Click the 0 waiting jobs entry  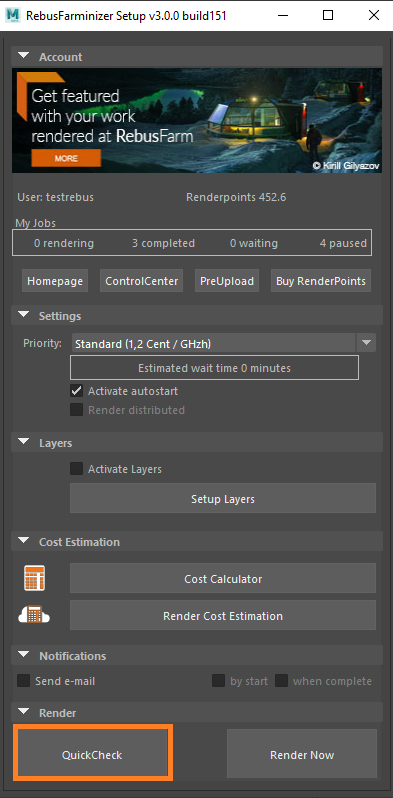254,243
